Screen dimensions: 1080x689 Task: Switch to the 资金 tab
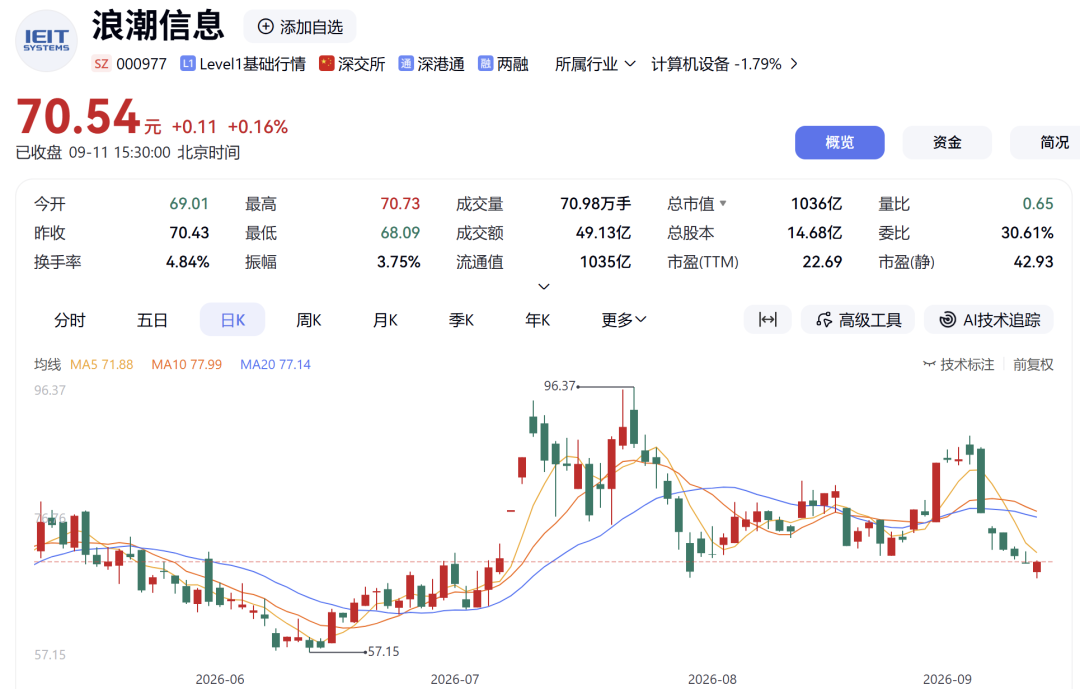coord(947,143)
